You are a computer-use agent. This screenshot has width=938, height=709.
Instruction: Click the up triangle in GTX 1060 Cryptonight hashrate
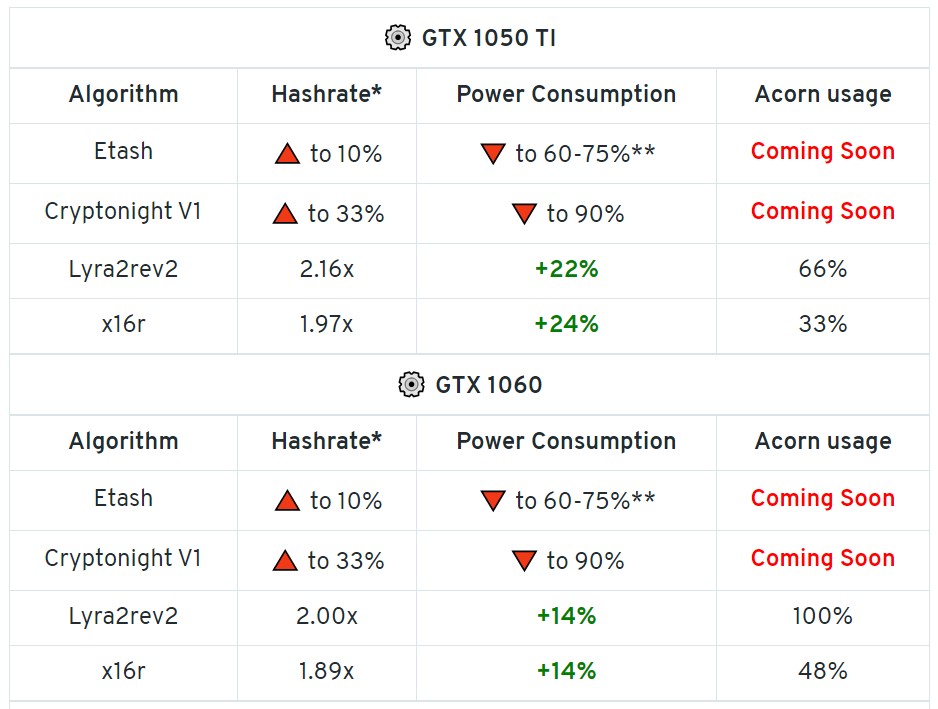click(285, 561)
